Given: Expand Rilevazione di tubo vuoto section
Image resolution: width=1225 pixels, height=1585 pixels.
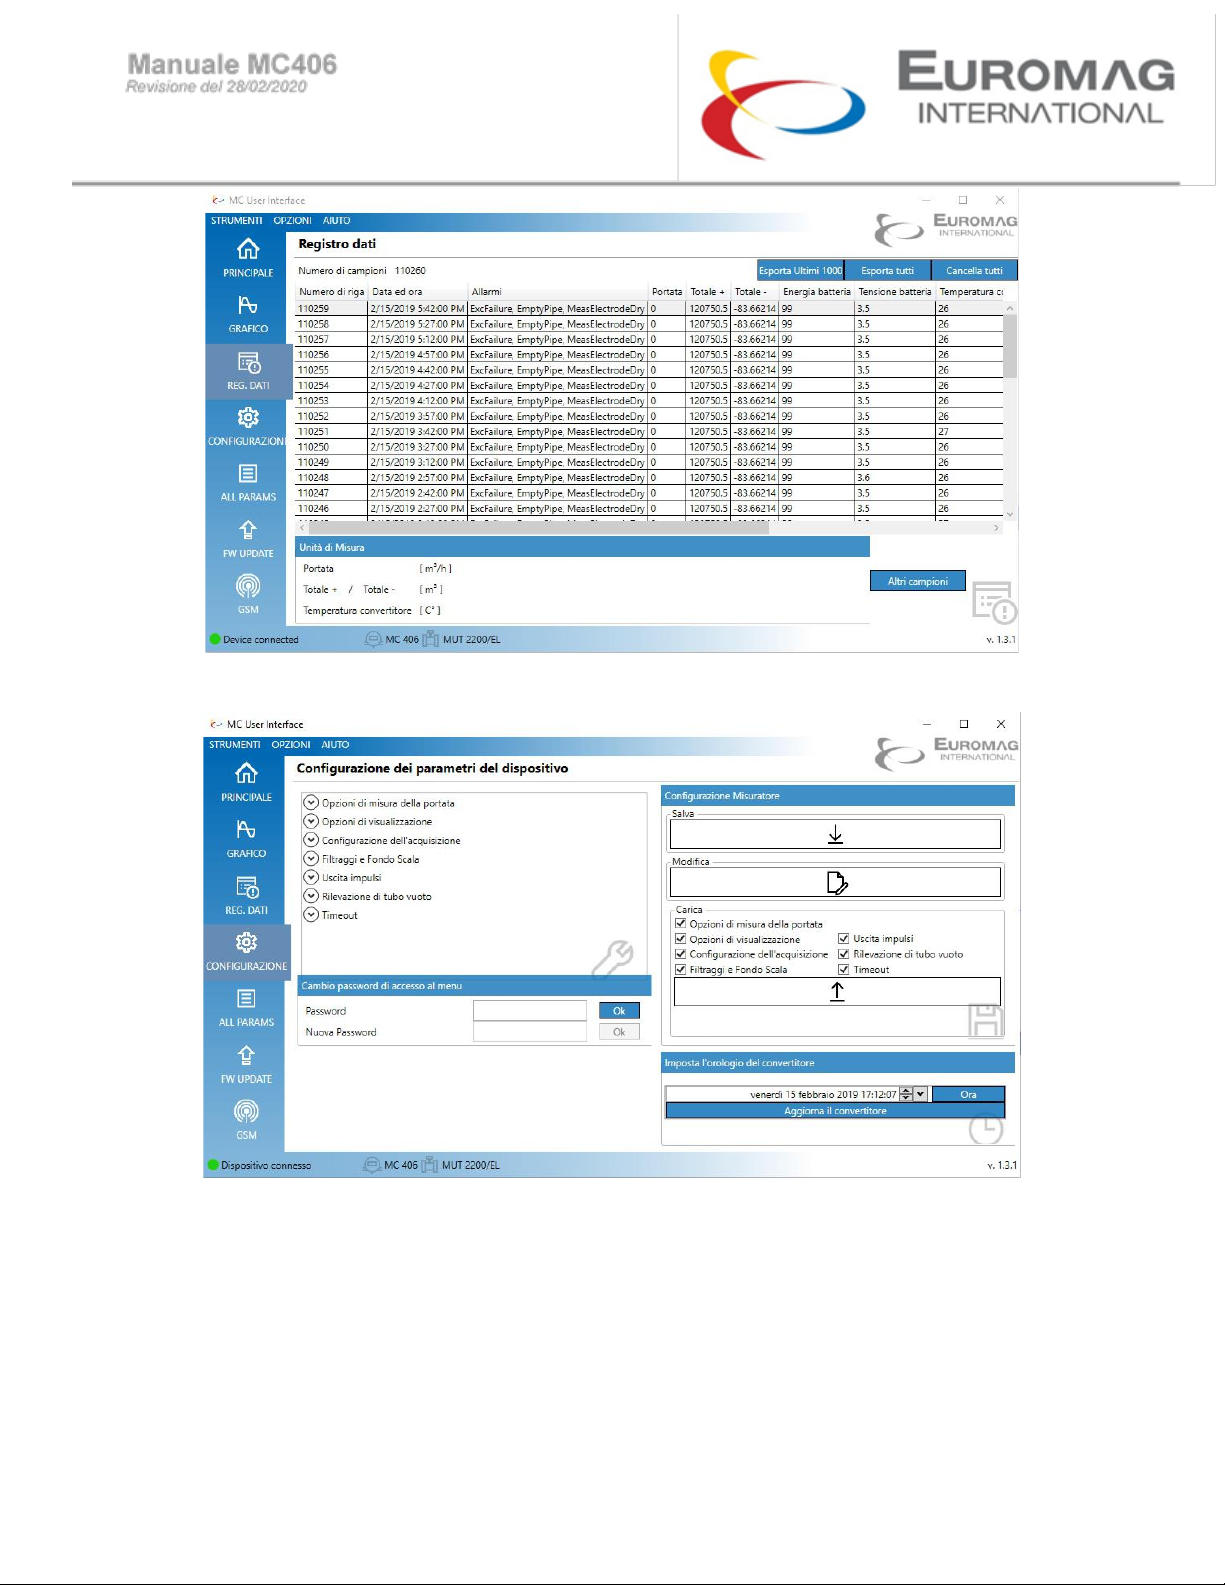Looking at the screenshot, I should click(x=311, y=896).
